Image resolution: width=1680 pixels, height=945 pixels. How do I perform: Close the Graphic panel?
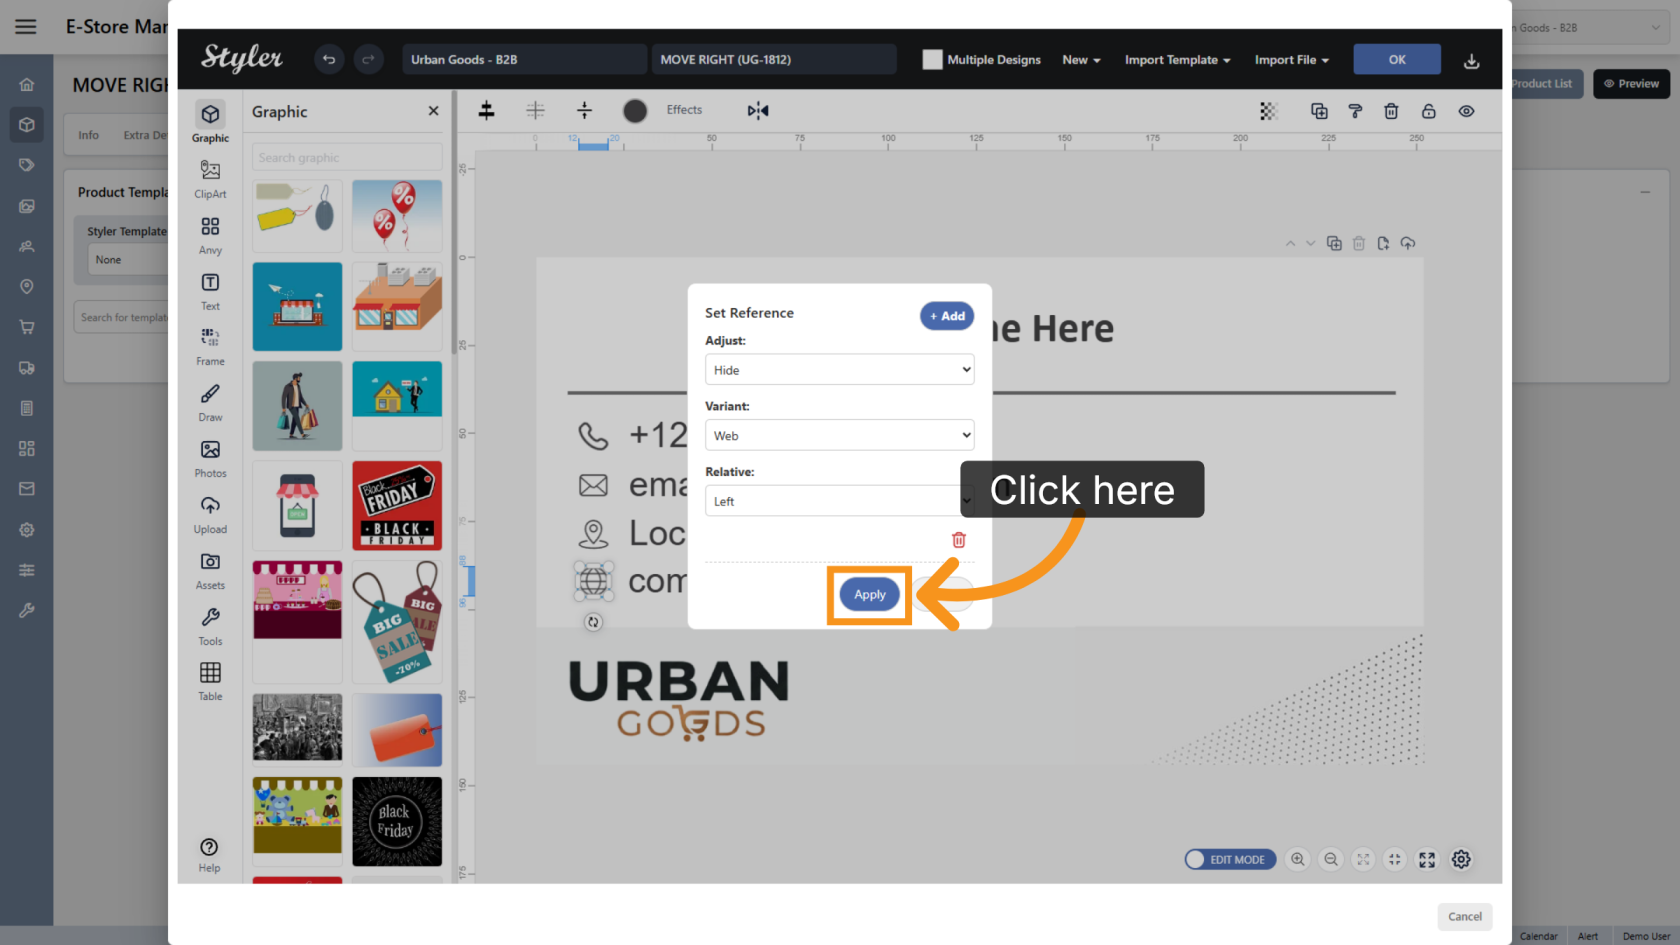[x=433, y=111]
